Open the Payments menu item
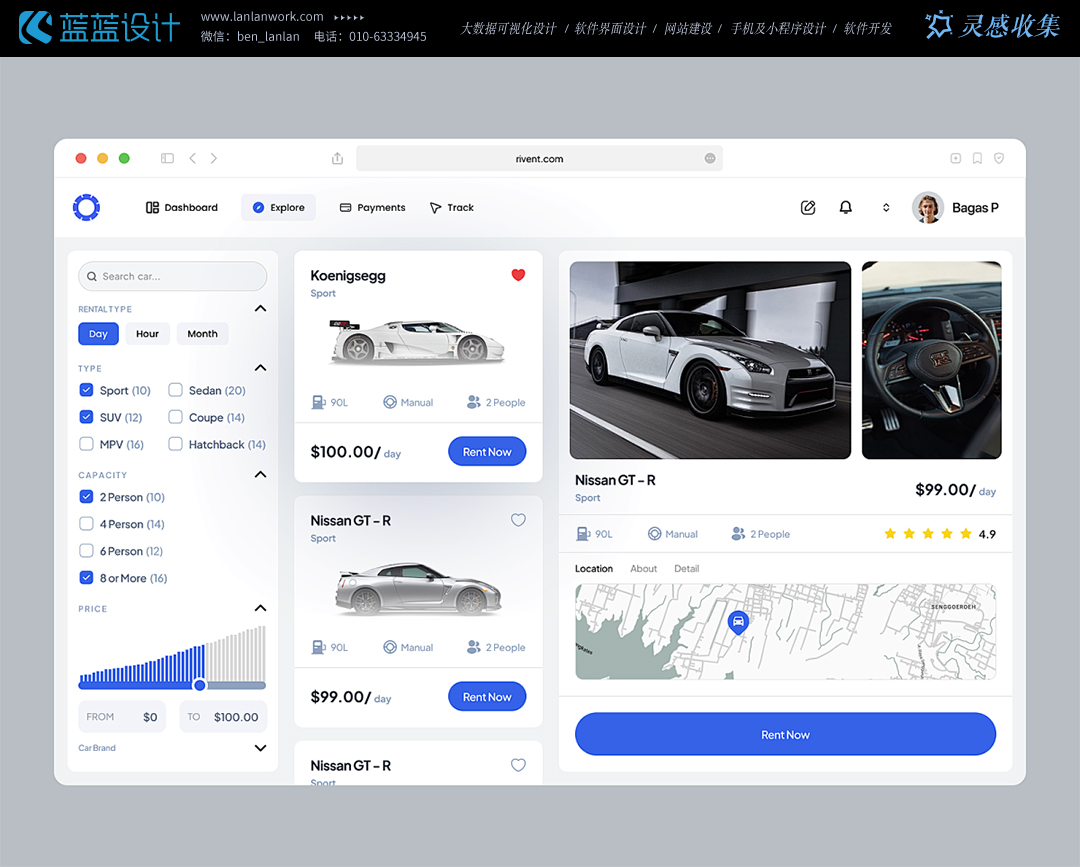This screenshot has width=1080, height=867. 372,208
